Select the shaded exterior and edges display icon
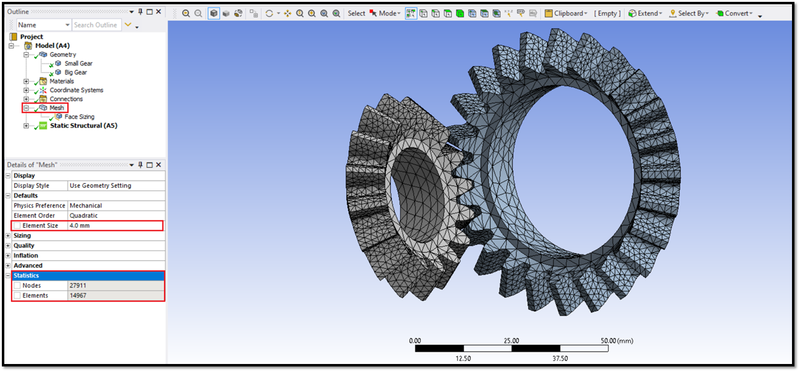Image resolution: width=800 pixels, height=372 pixels. 214,13
